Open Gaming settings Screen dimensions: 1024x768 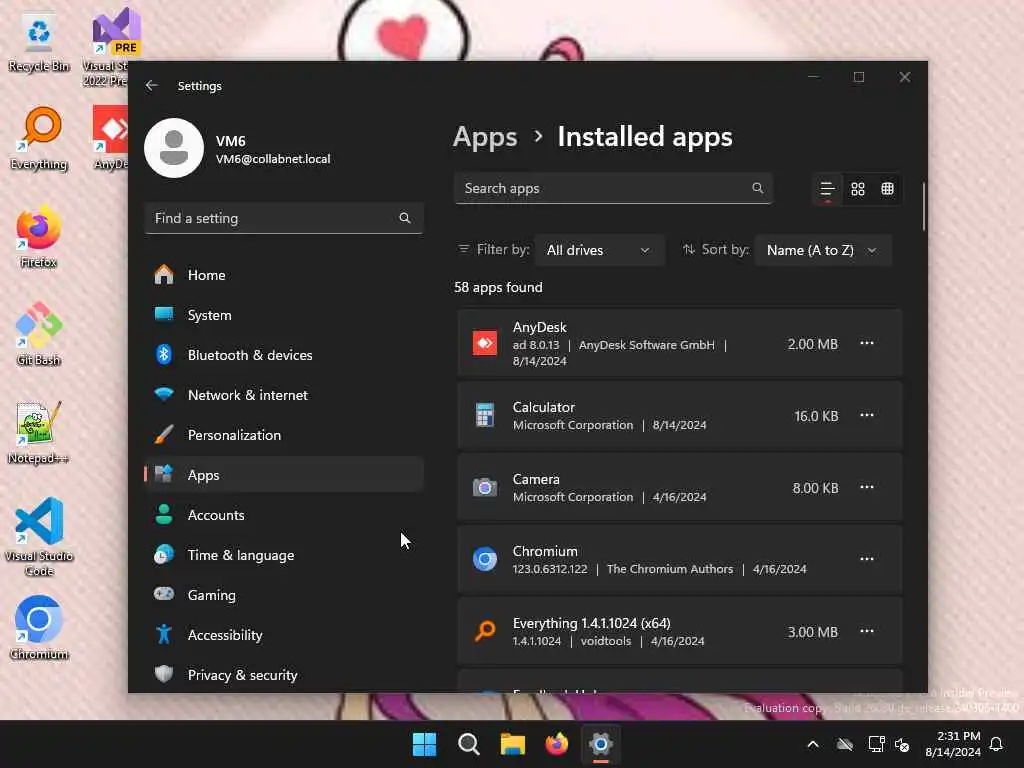(x=283, y=595)
